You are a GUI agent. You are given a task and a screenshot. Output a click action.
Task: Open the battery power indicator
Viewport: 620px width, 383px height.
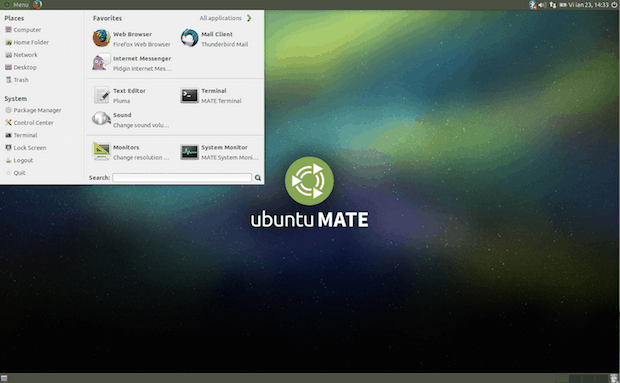tap(563, 5)
